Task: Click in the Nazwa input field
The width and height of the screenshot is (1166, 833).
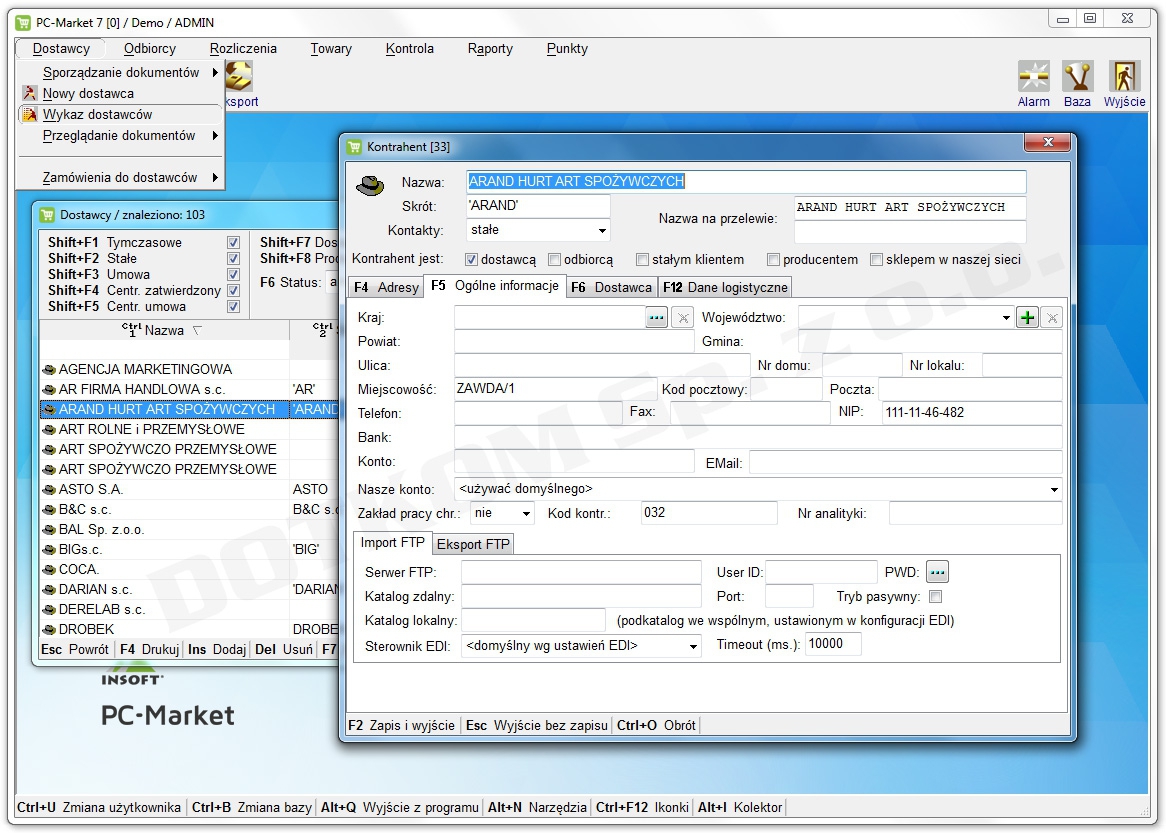Action: tap(746, 181)
